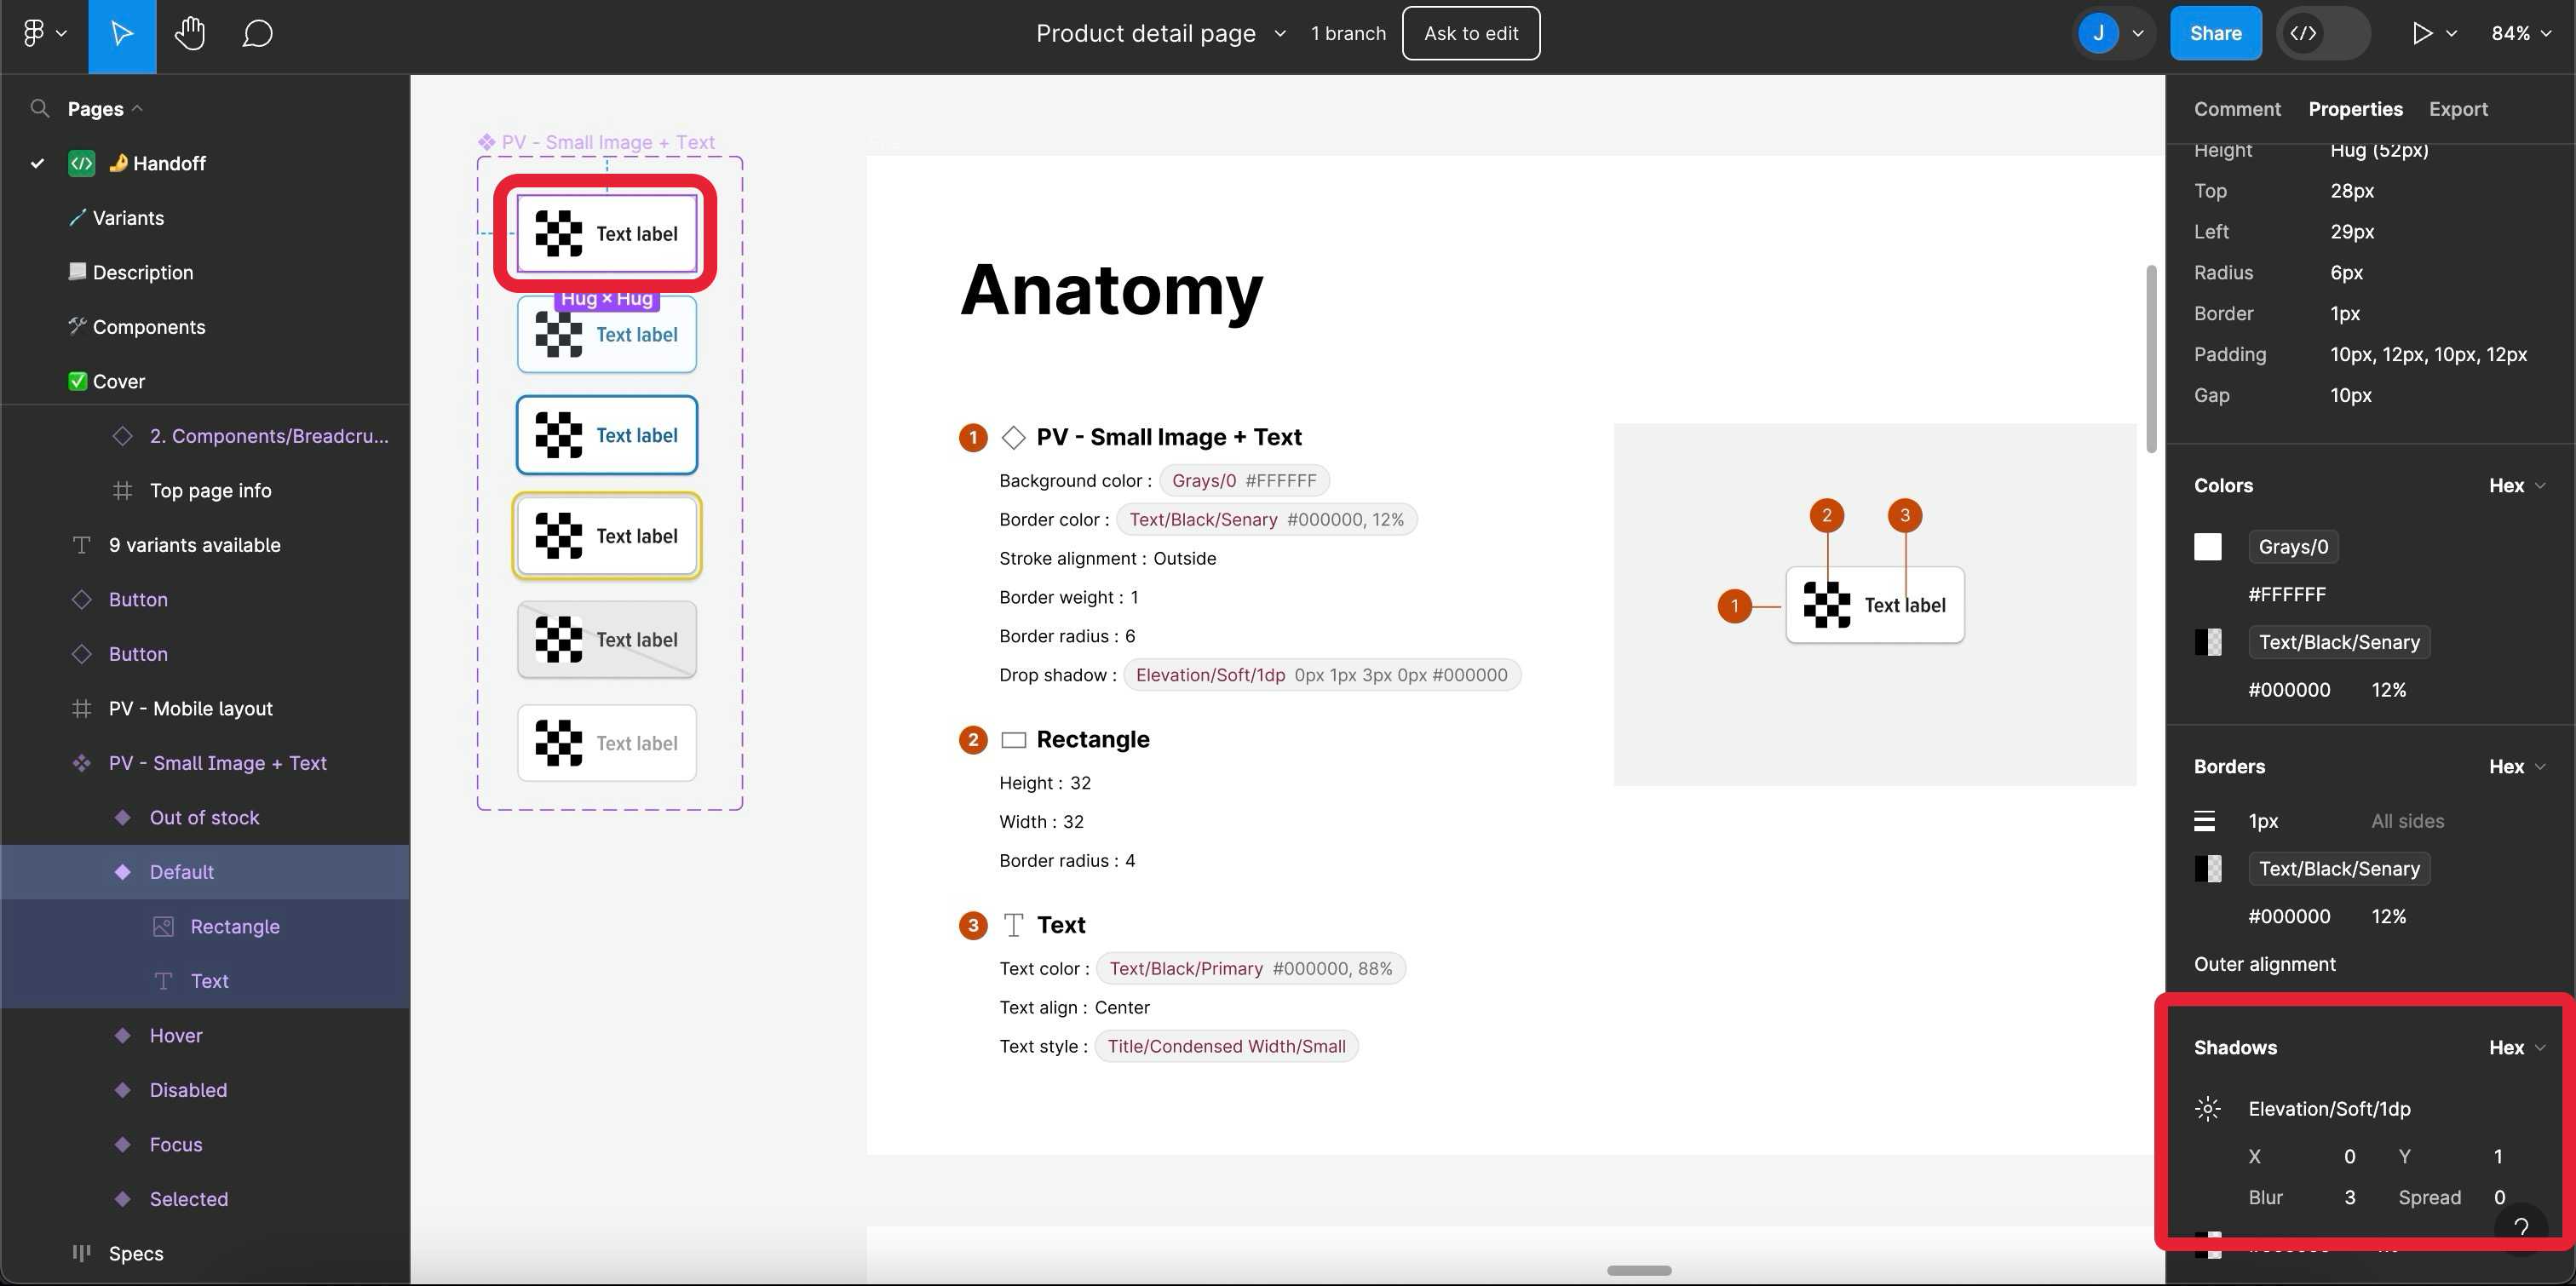Viewport: 2576px width, 1286px height.
Task: Toggle Dev Mode switch in the top bar
Action: pos(2324,33)
